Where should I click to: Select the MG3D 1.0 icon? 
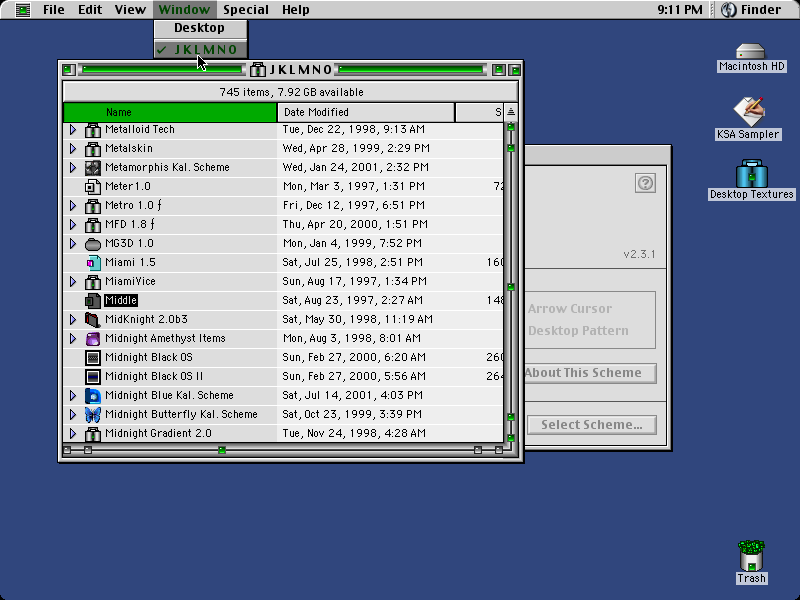92,243
